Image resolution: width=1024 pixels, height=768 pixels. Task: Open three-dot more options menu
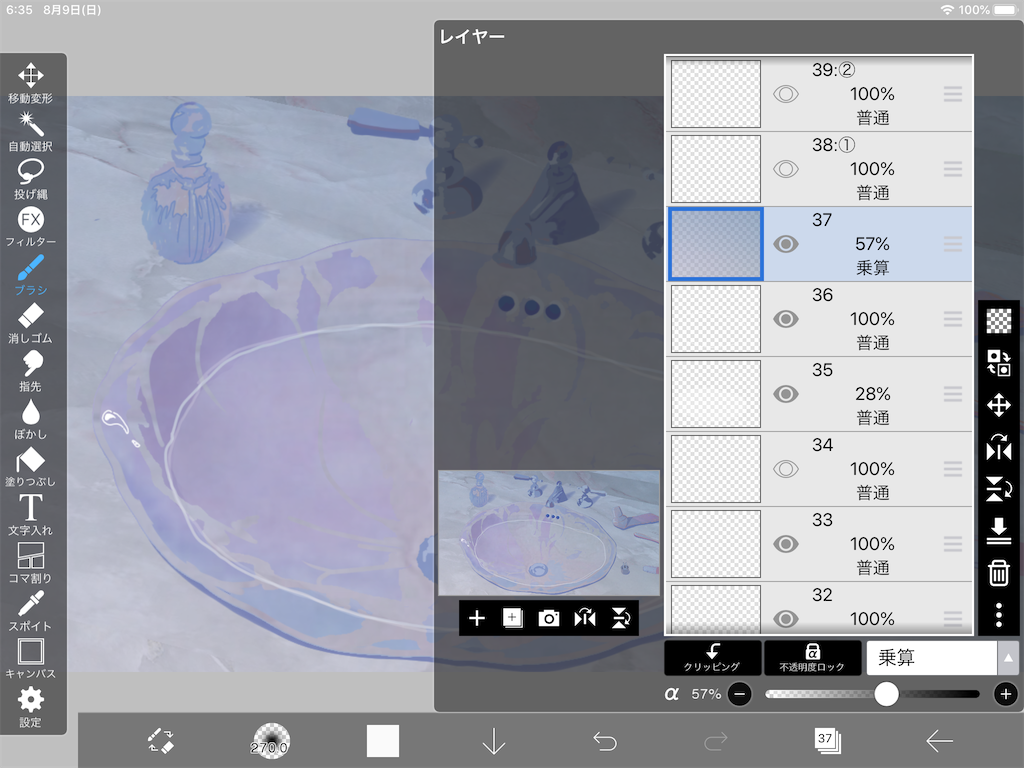[999, 615]
